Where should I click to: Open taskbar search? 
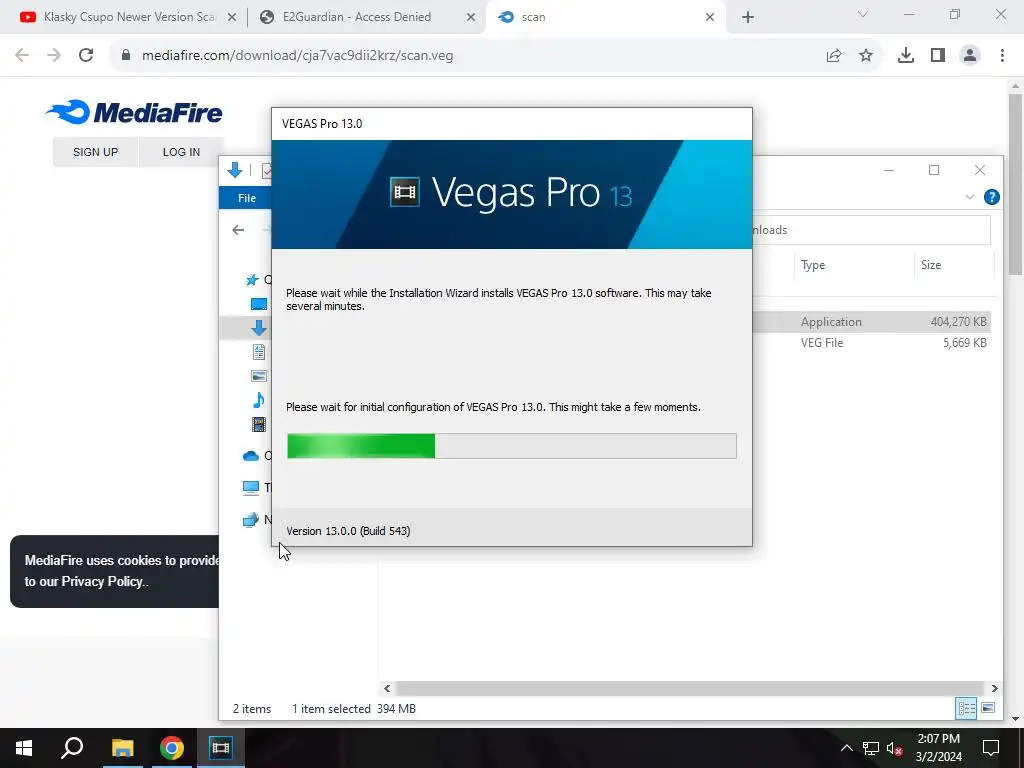(72, 748)
